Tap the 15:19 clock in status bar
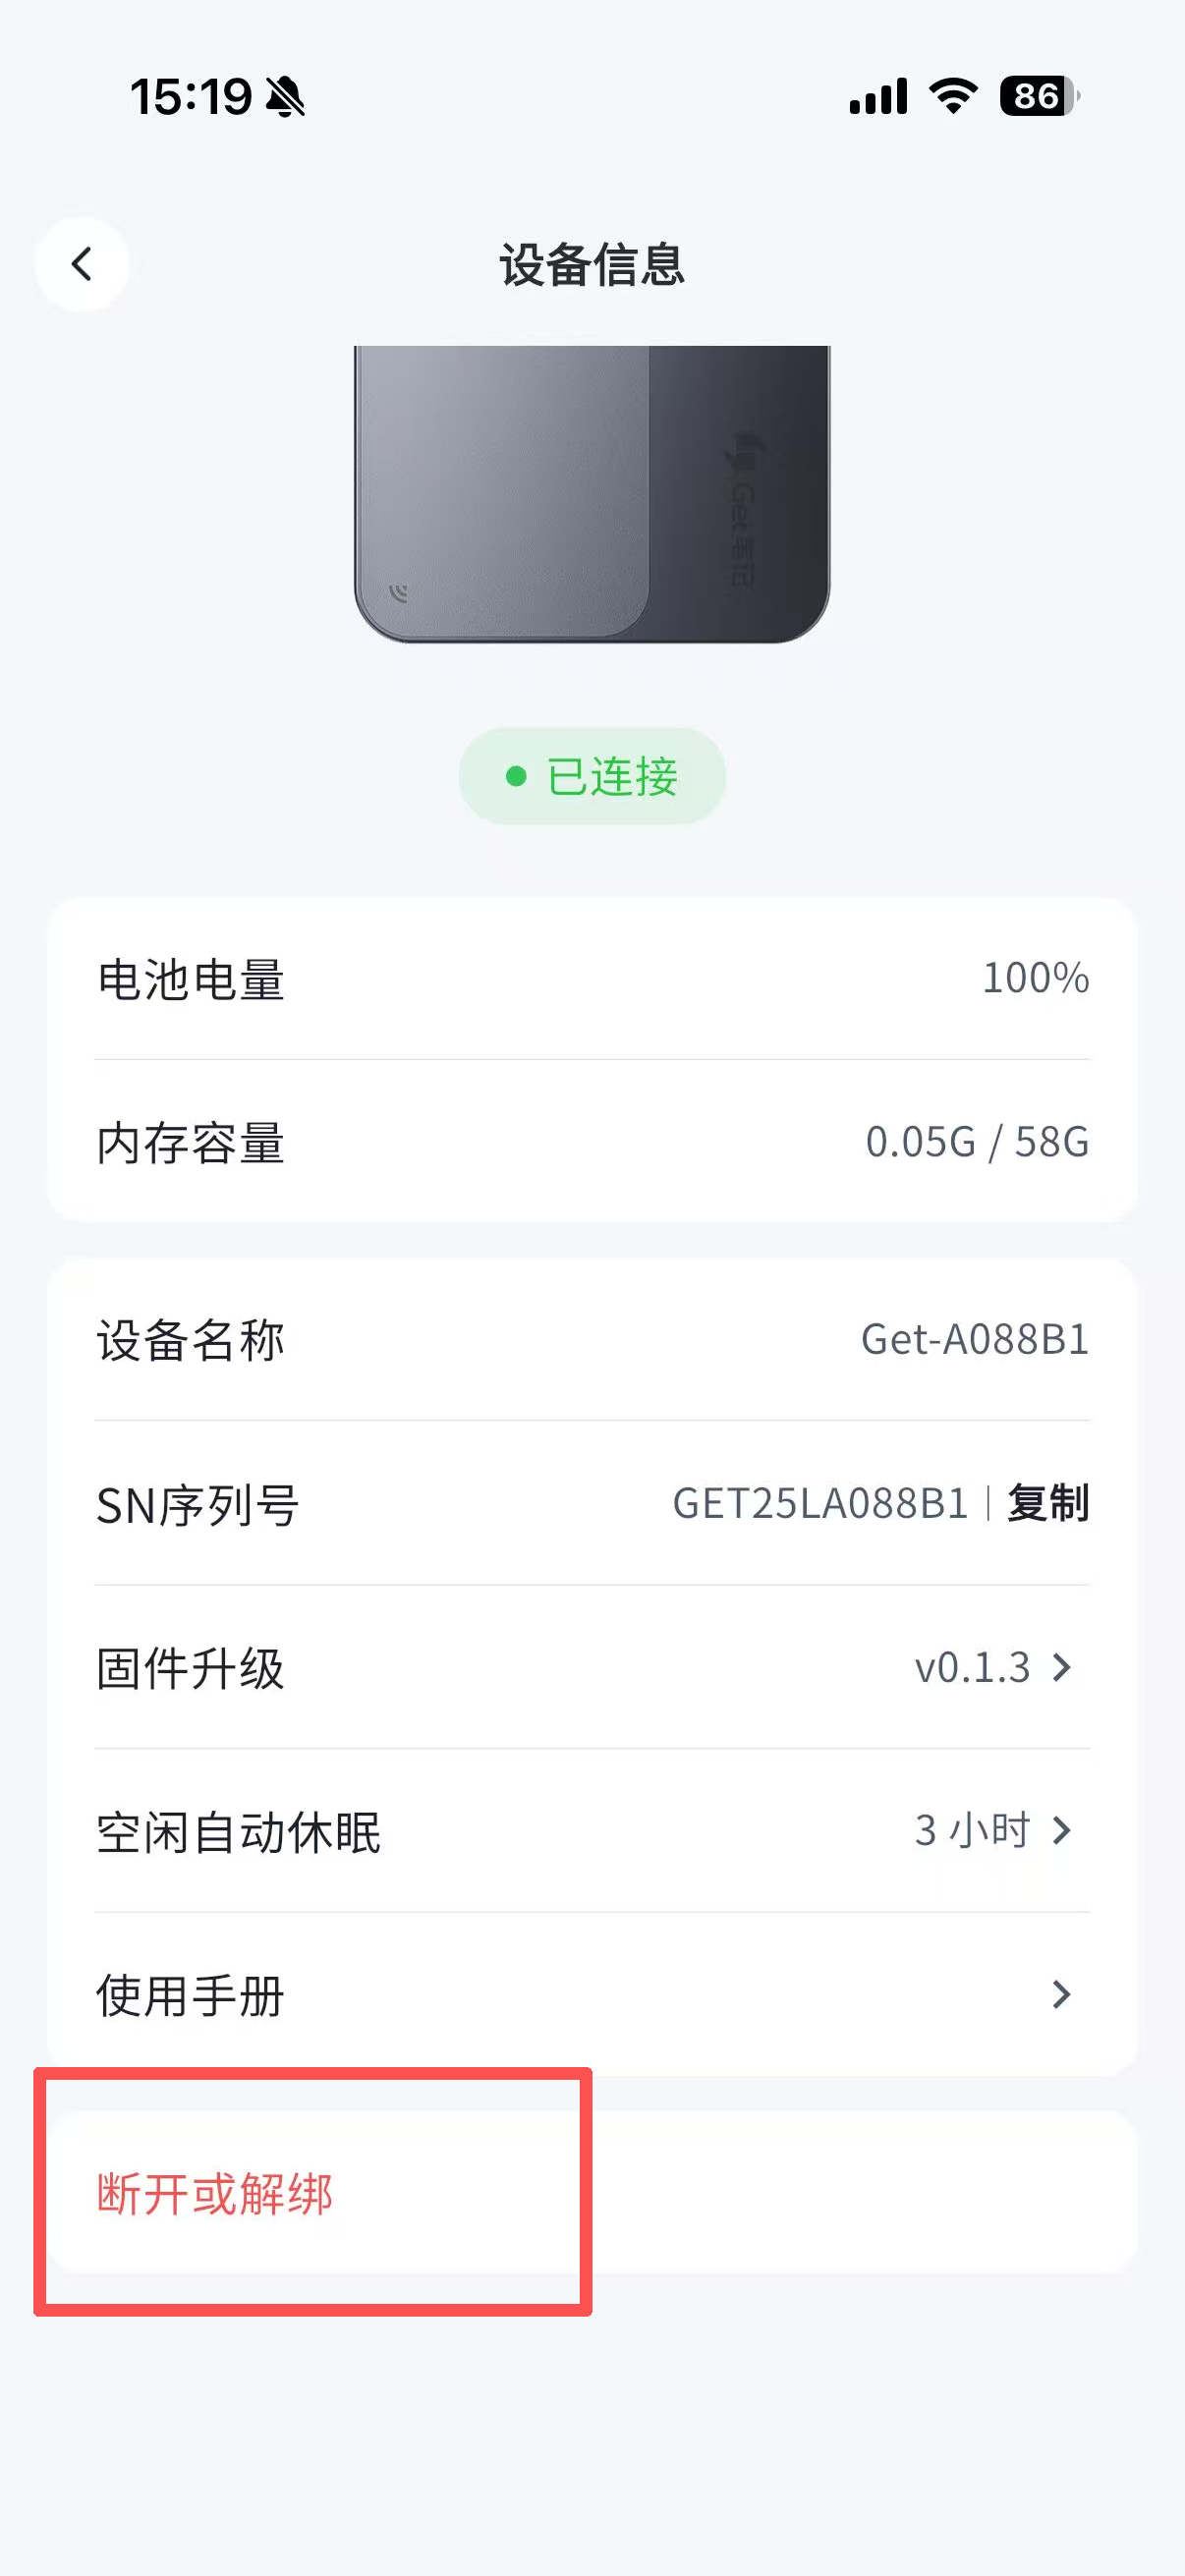Viewport: 1185px width, 2576px height. pos(191,97)
